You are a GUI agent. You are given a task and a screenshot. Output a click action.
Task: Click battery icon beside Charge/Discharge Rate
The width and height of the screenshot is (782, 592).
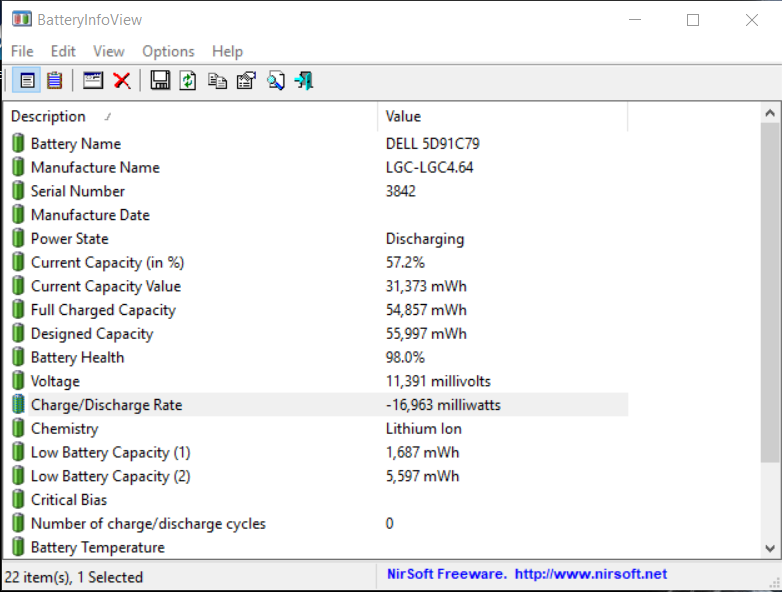pos(18,404)
